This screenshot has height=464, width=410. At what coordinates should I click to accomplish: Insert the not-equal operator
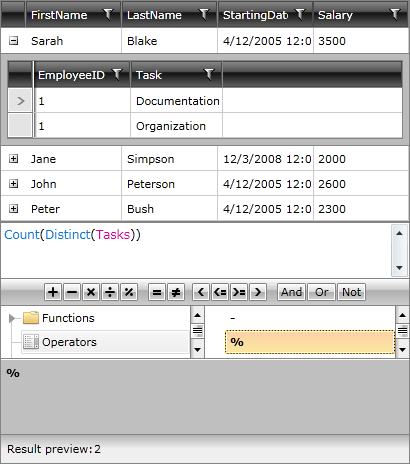pos(176,292)
